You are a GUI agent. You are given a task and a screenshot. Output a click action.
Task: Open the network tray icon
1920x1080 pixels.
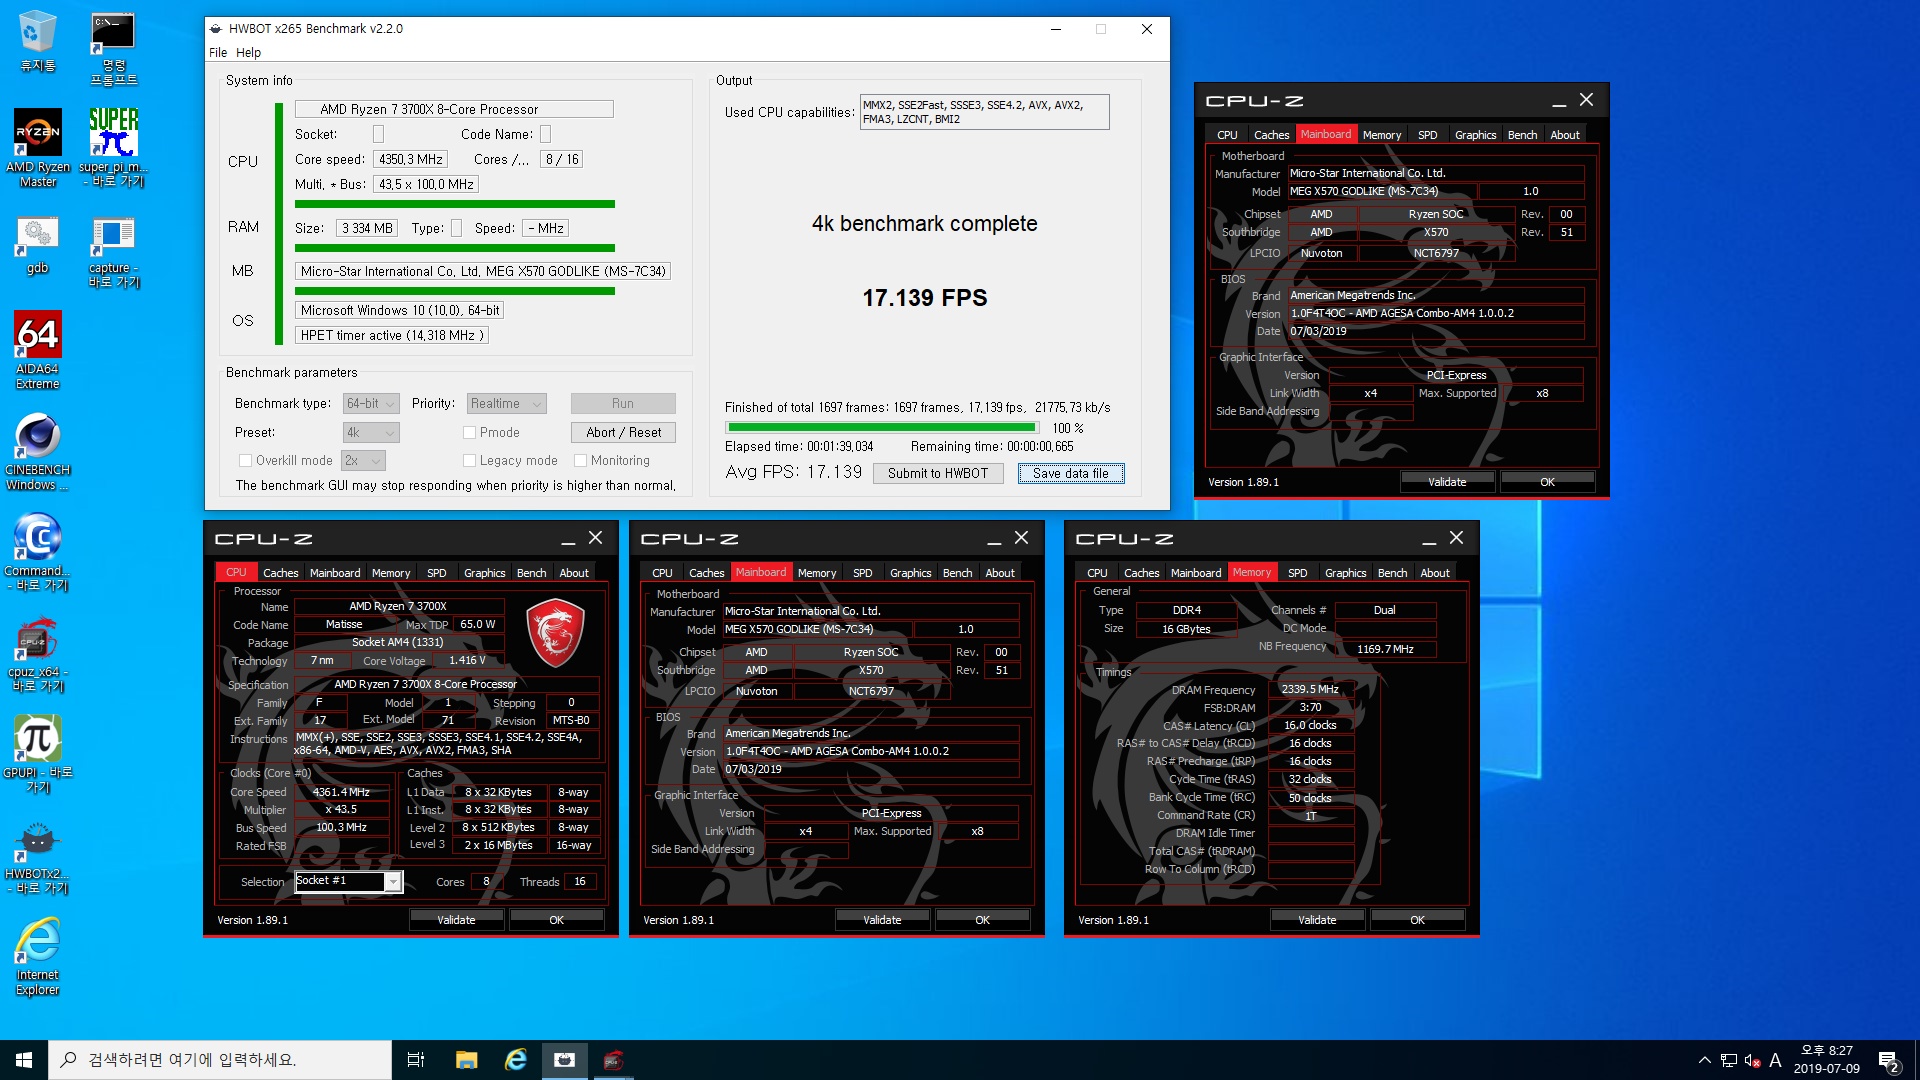click(x=1728, y=1060)
